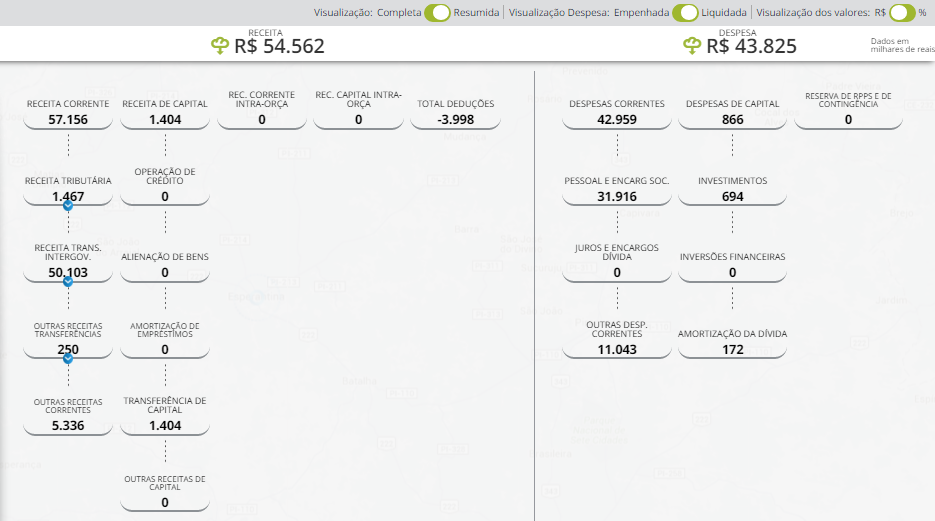The height and width of the screenshot is (521, 935).
Task: Expand Receita Trans. Intergov. chevron
Action: click(68, 282)
